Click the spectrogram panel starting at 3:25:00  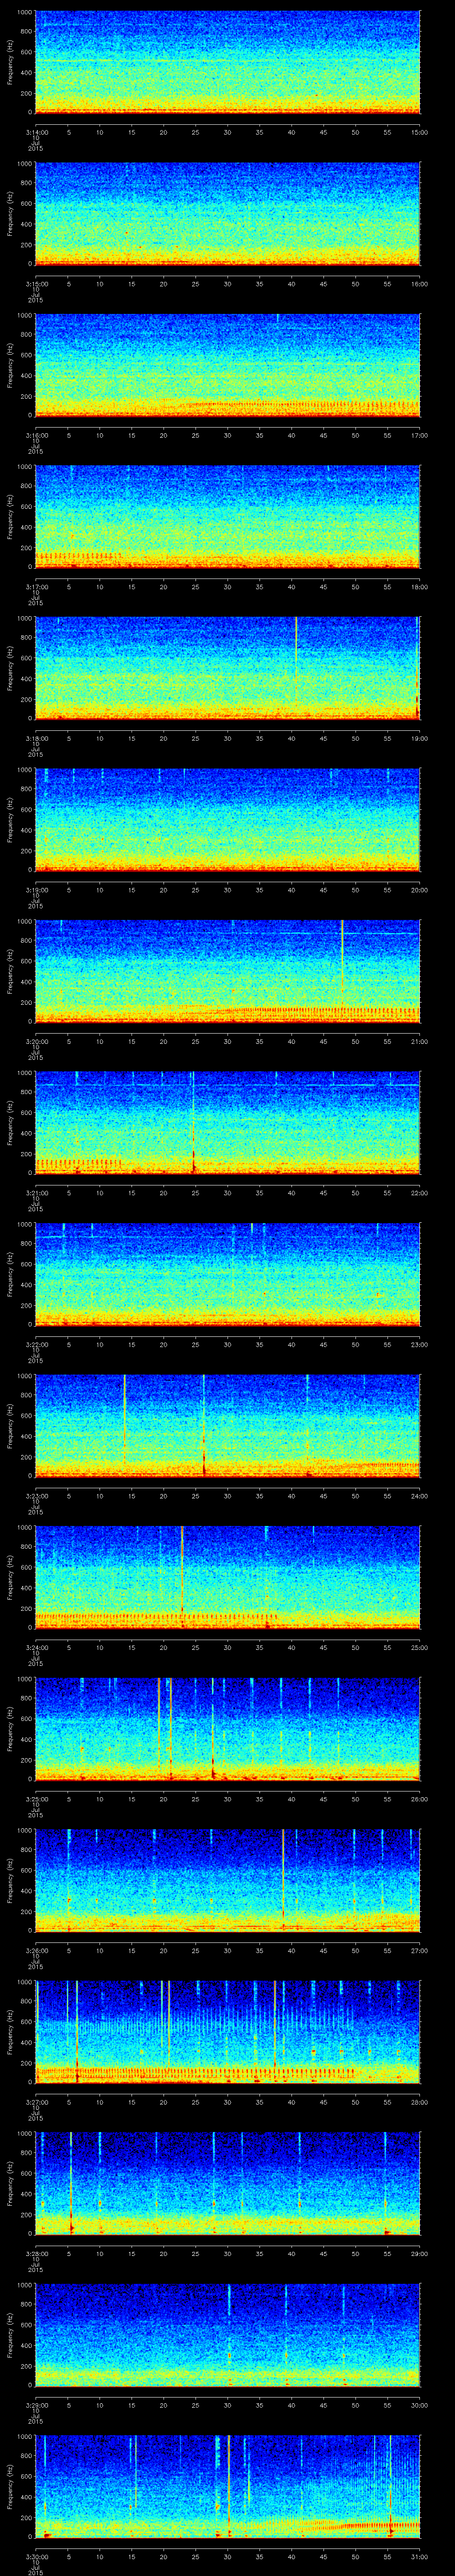pyautogui.click(x=227, y=1729)
